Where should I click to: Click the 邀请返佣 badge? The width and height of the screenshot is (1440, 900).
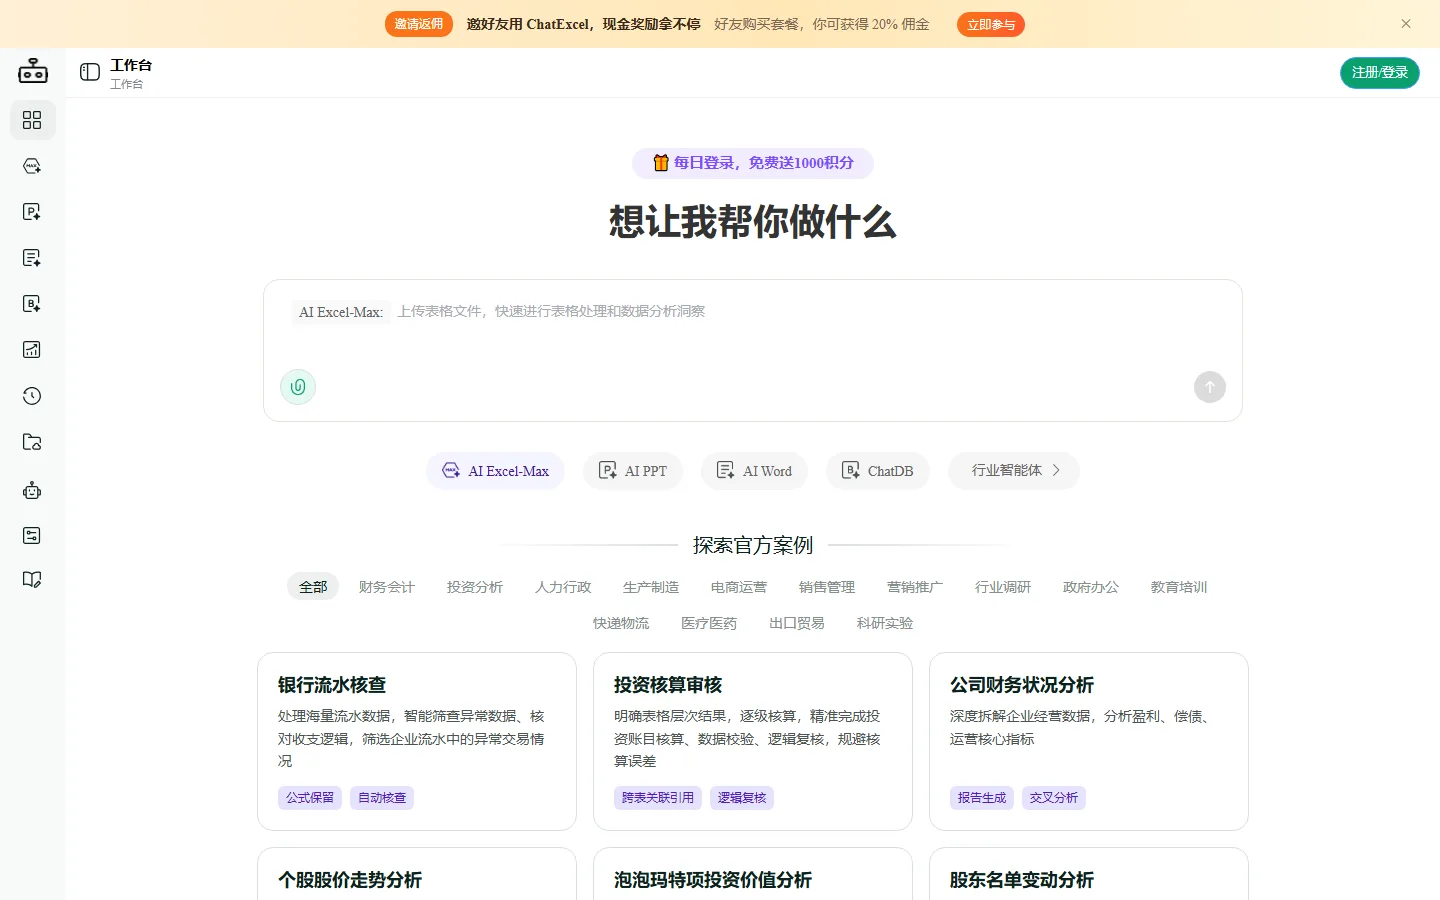click(x=419, y=24)
